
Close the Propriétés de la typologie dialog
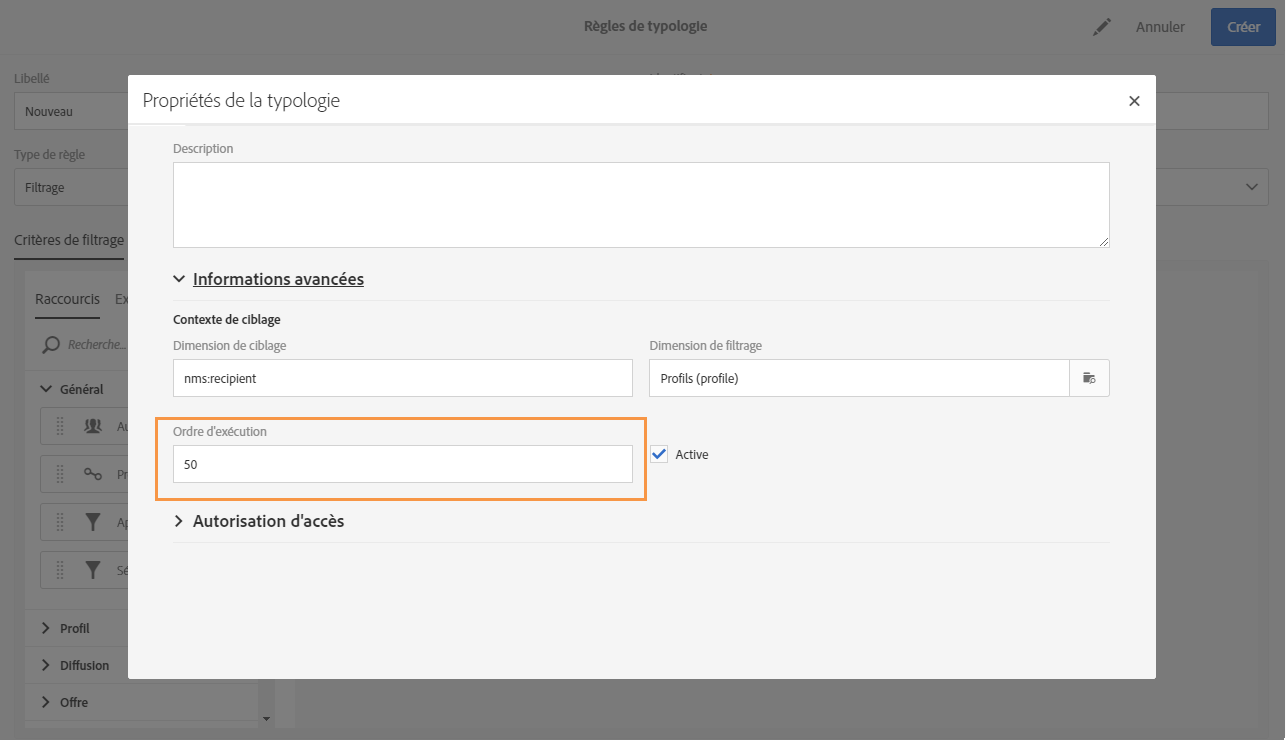click(1134, 101)
